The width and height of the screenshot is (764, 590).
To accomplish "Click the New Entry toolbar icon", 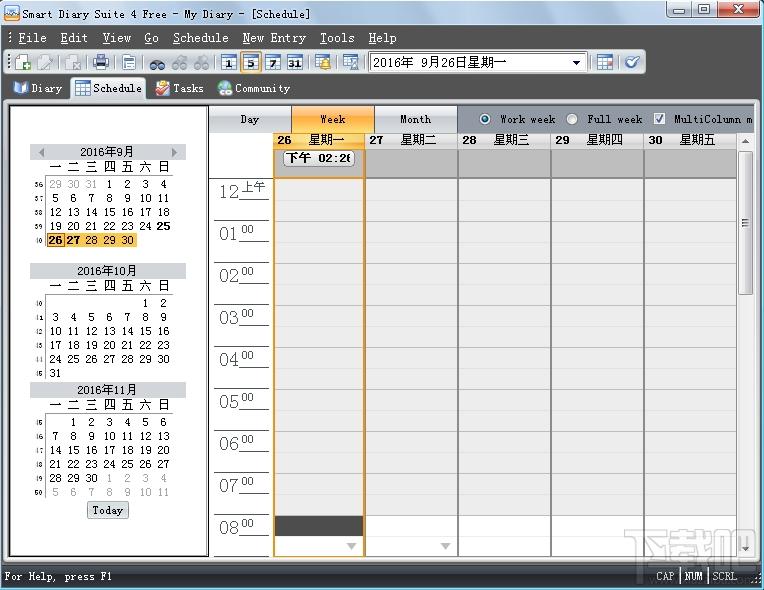I will [22, 62].
